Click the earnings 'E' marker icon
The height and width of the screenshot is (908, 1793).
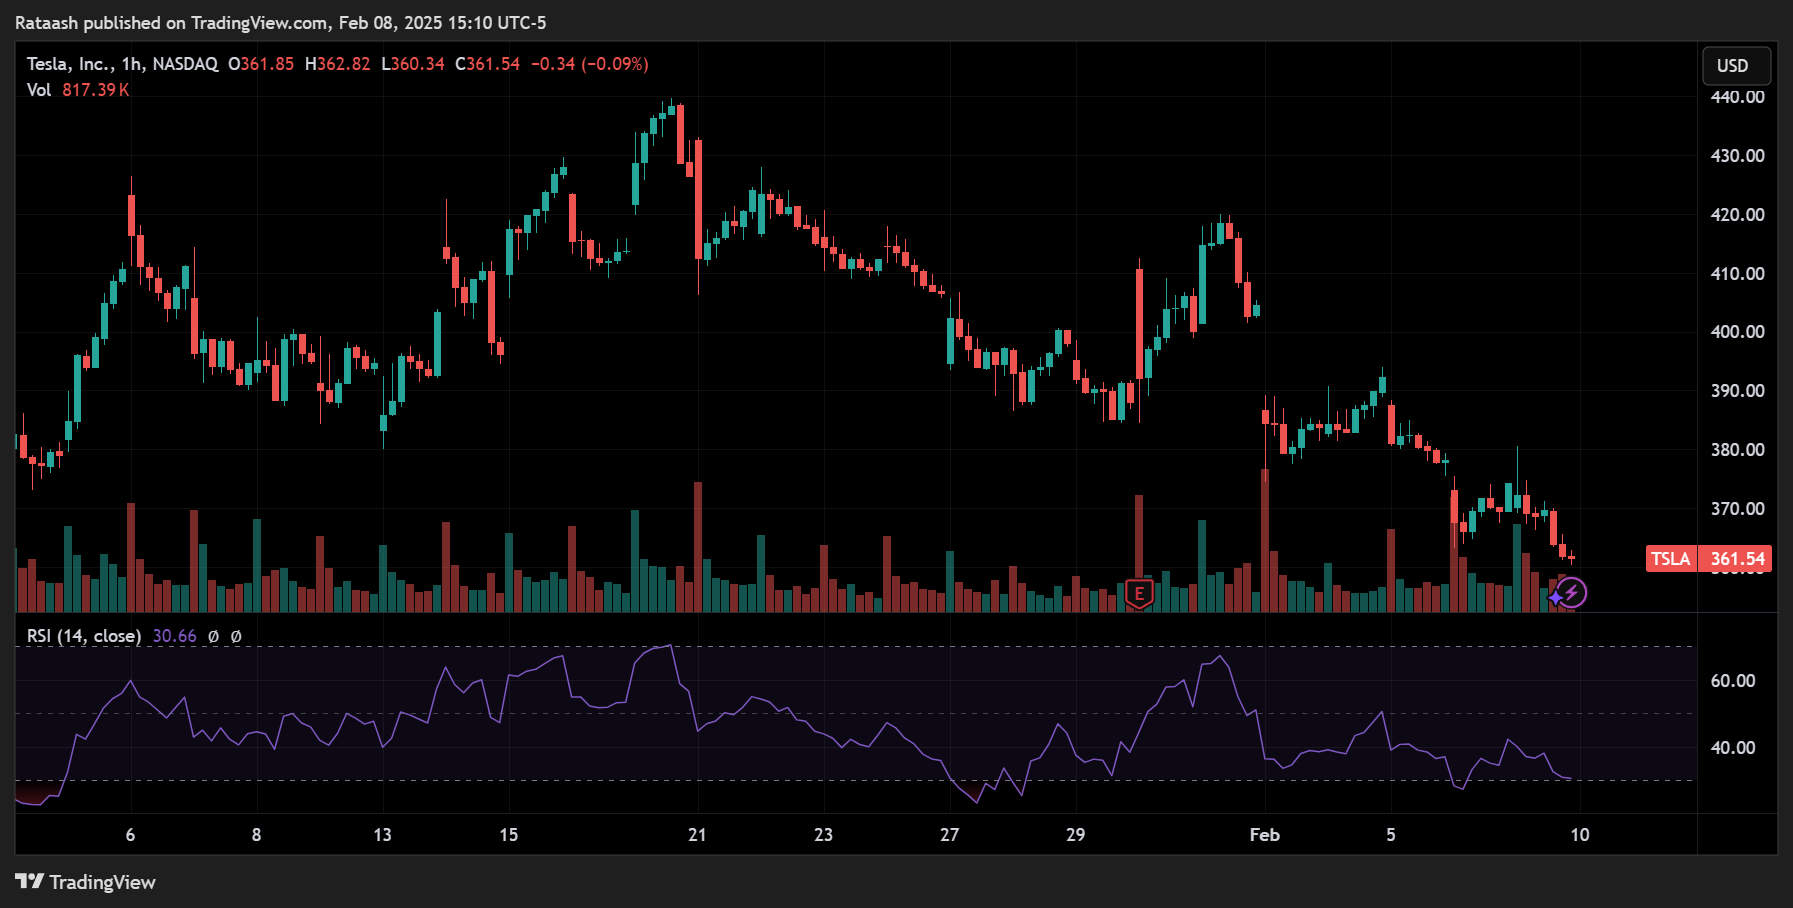click(1139, 593)
